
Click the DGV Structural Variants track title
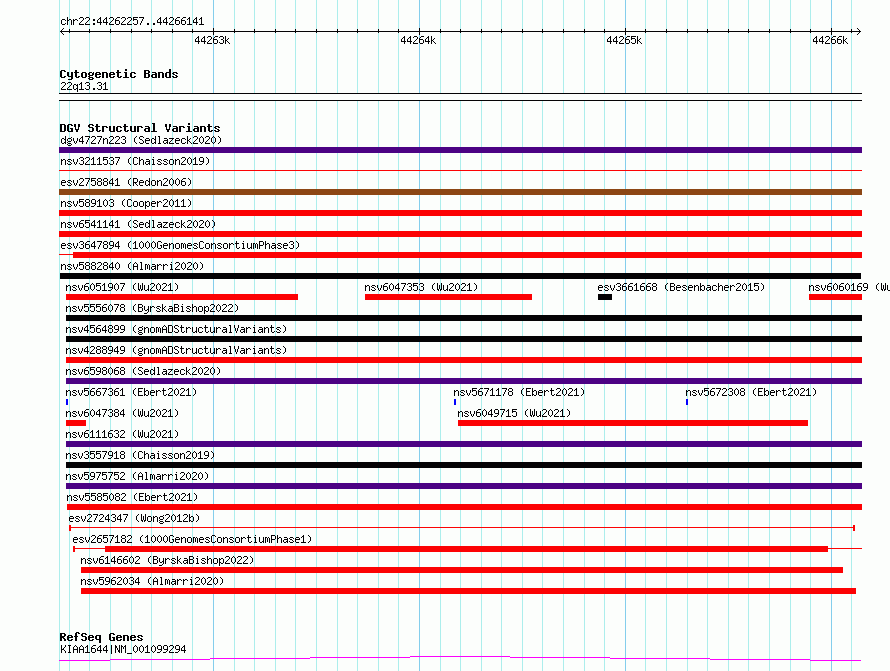click(140, 128)
